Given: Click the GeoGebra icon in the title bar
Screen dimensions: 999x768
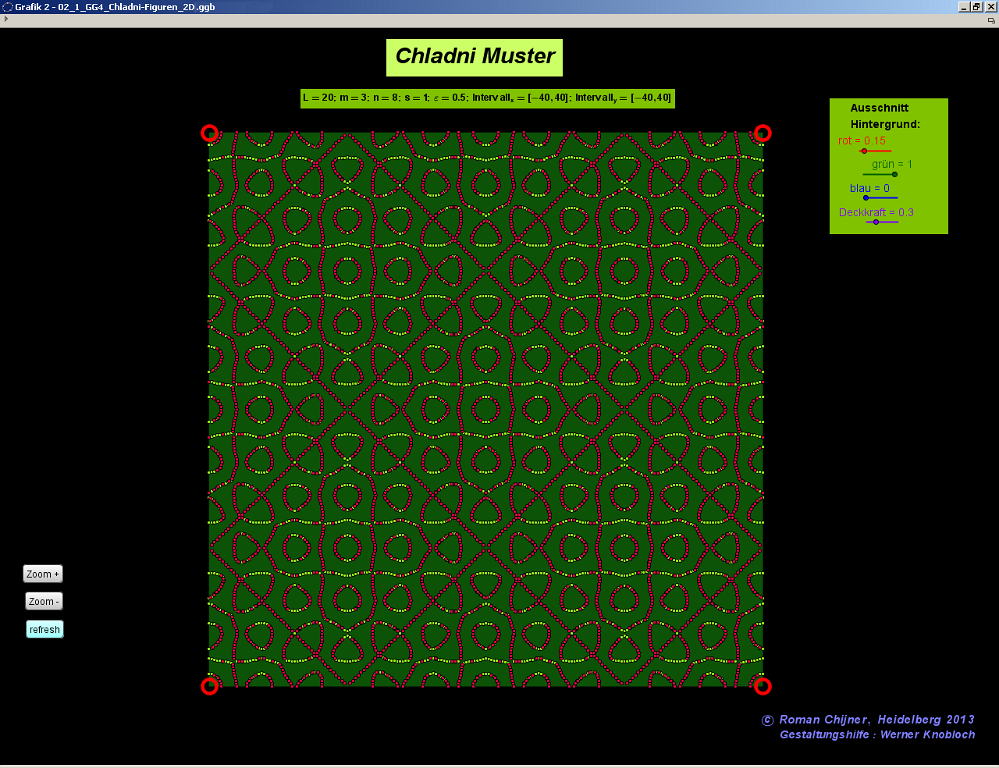Looking at the screenshot, I should pos(7,6).
